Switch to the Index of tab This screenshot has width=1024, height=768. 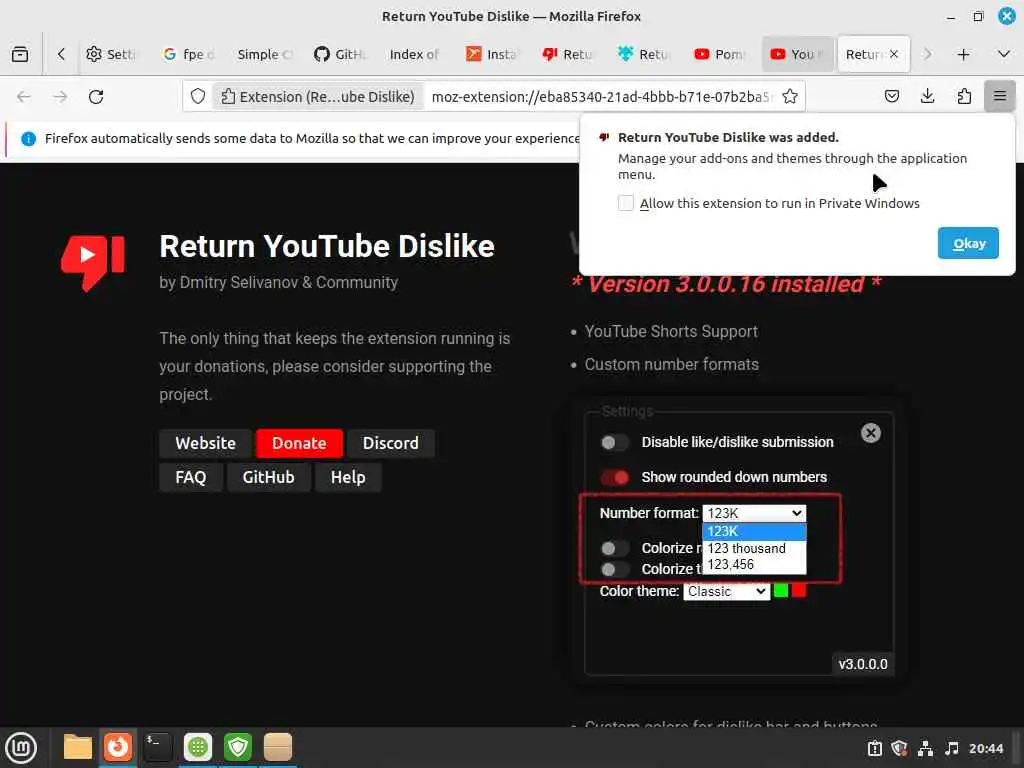tap(414, 54)
